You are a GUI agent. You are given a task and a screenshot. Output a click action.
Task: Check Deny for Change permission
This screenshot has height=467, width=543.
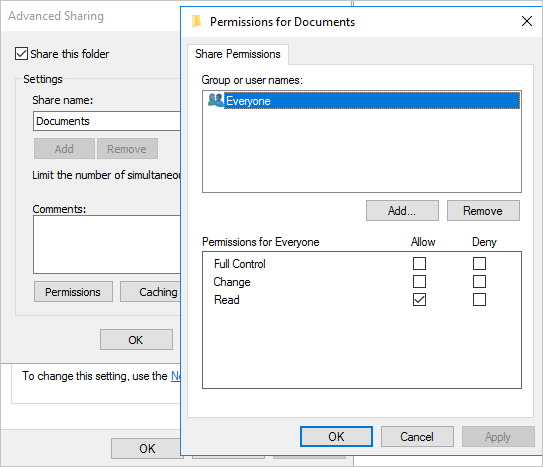pyautogui.click(x=479, y=281)
